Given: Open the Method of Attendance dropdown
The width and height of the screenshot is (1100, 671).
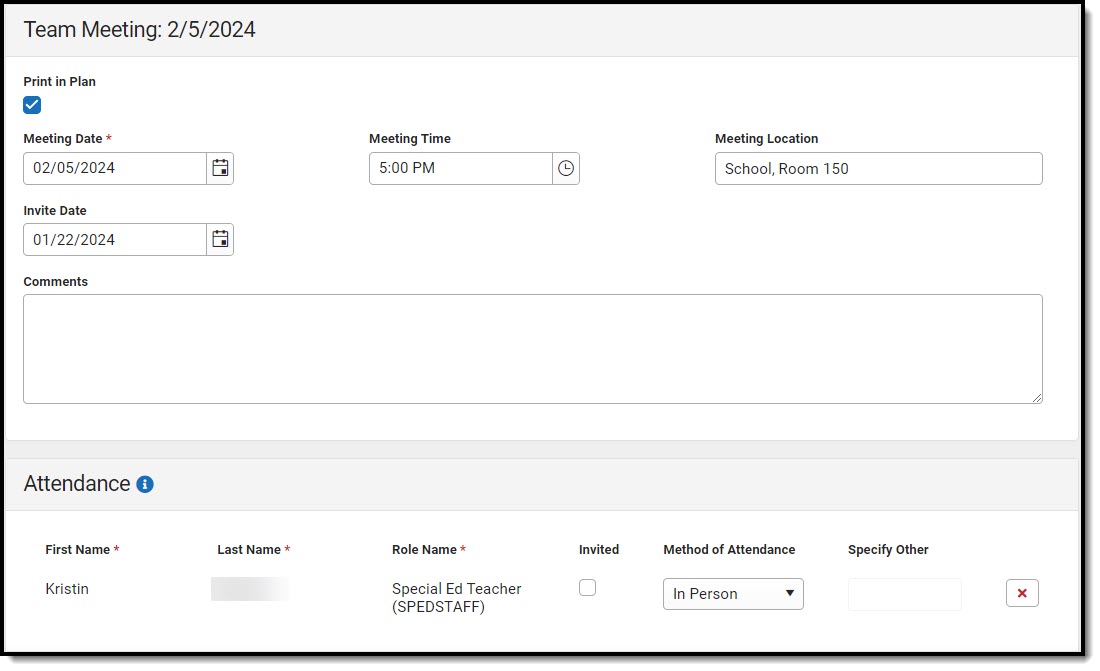Looking at the screenshot, I should (x=733, y=594).
